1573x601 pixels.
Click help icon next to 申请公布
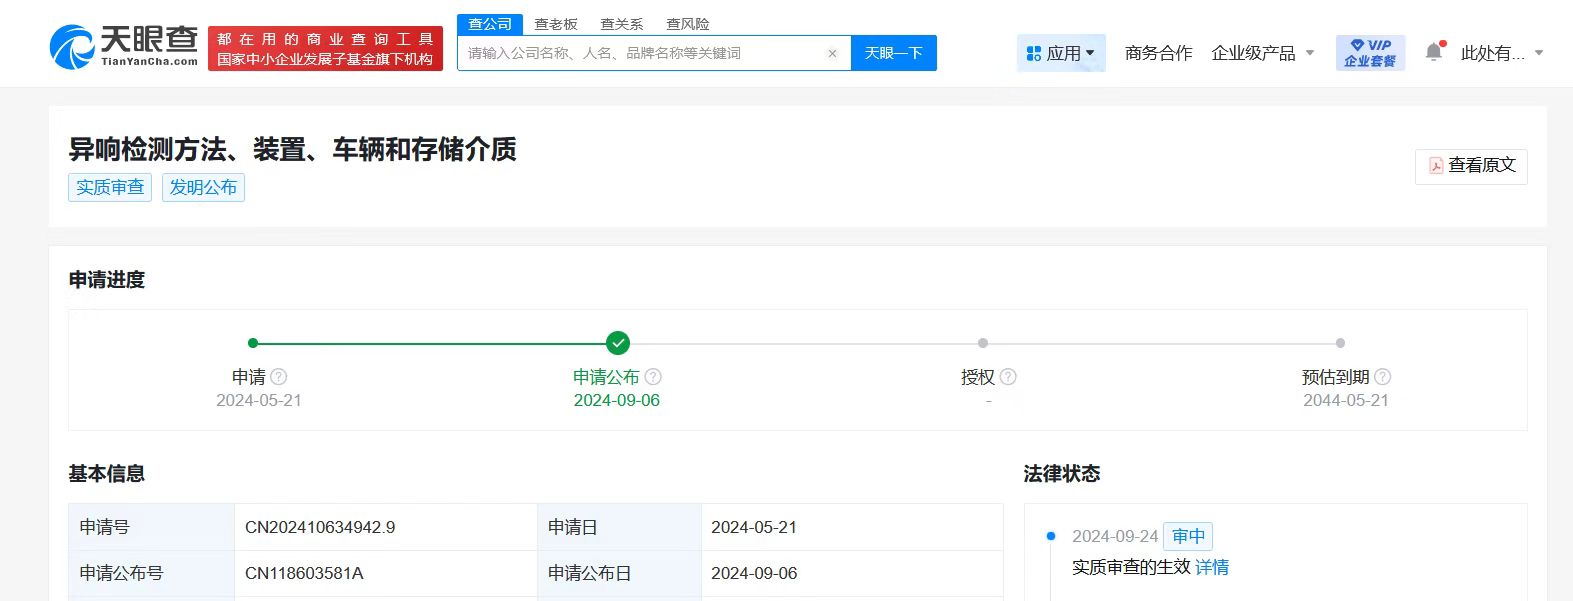[653, 377]
